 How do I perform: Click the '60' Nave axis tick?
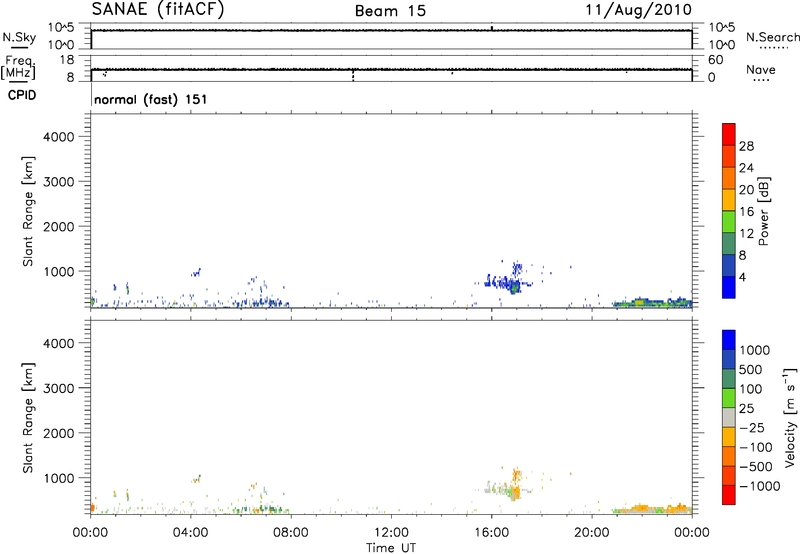[x=715, y=60]
